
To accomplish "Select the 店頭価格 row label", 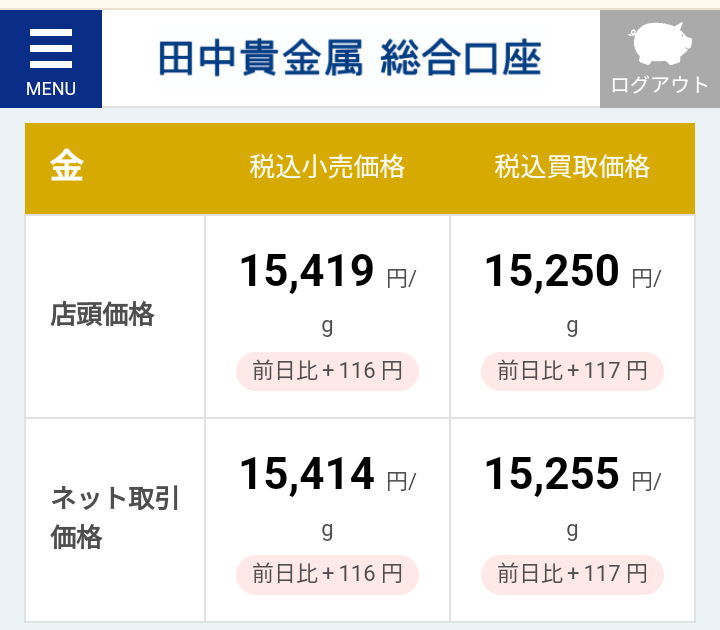I will tap(102, 315).
